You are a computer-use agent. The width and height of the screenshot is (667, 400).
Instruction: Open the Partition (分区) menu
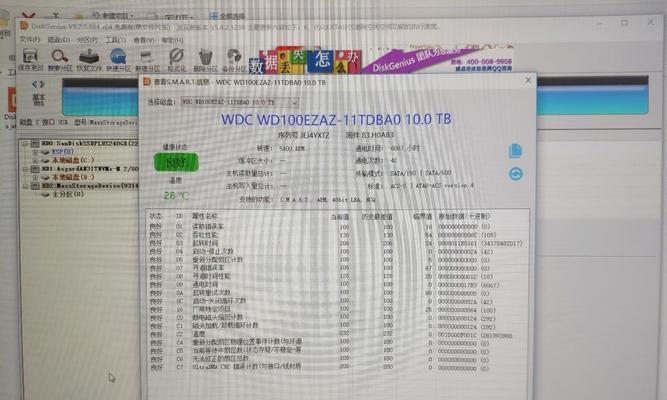coord(87,40)
